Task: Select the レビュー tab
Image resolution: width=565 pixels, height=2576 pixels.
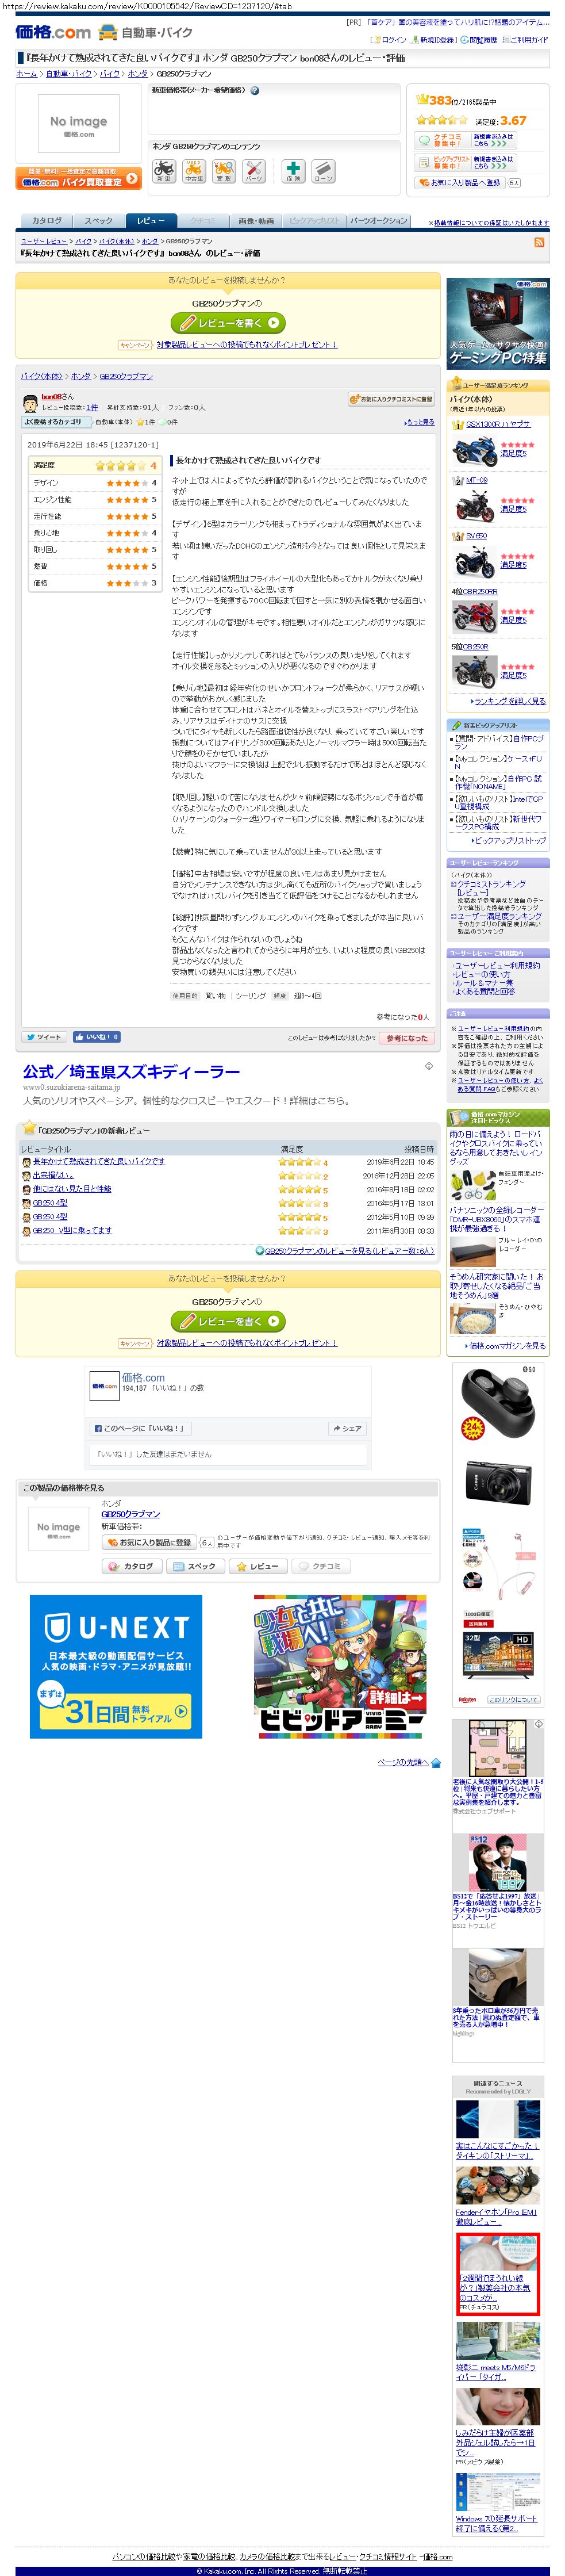Action: (x=151, y=221)
